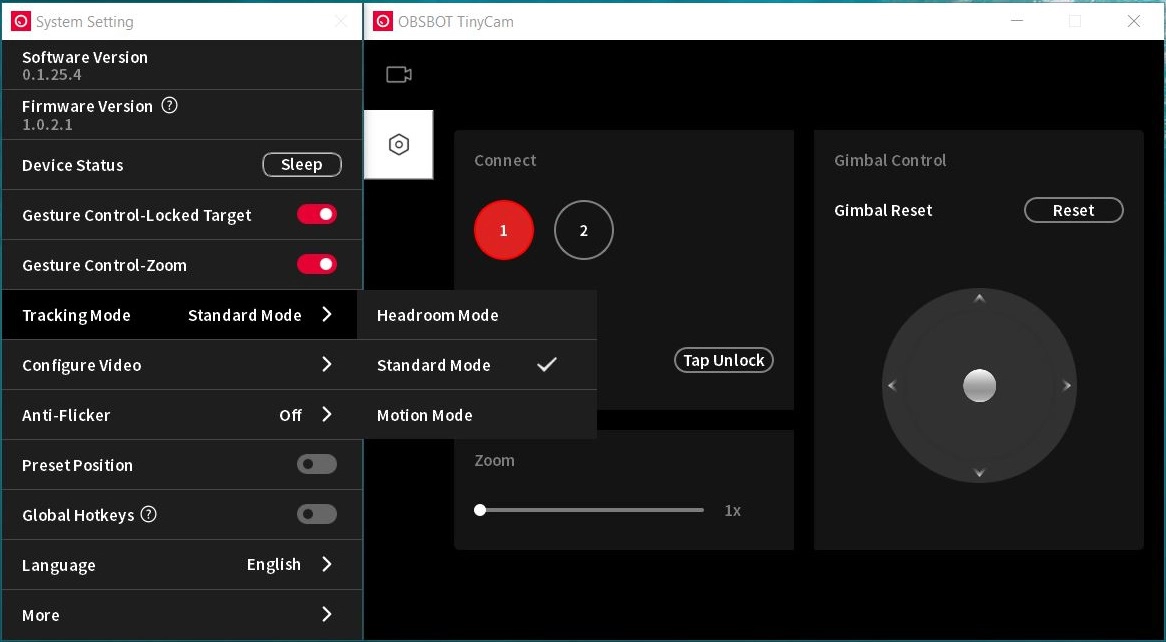Pan gimbal right with the right arrow
1166x642 pixels.
[1066, 385]
